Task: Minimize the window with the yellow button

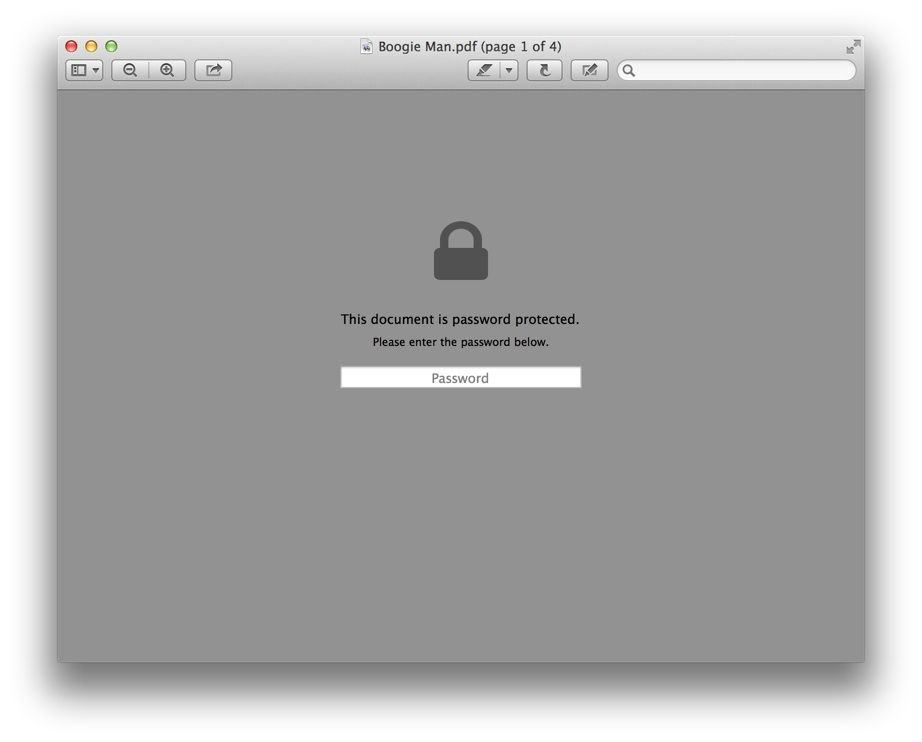Action: tap(91, 46)
